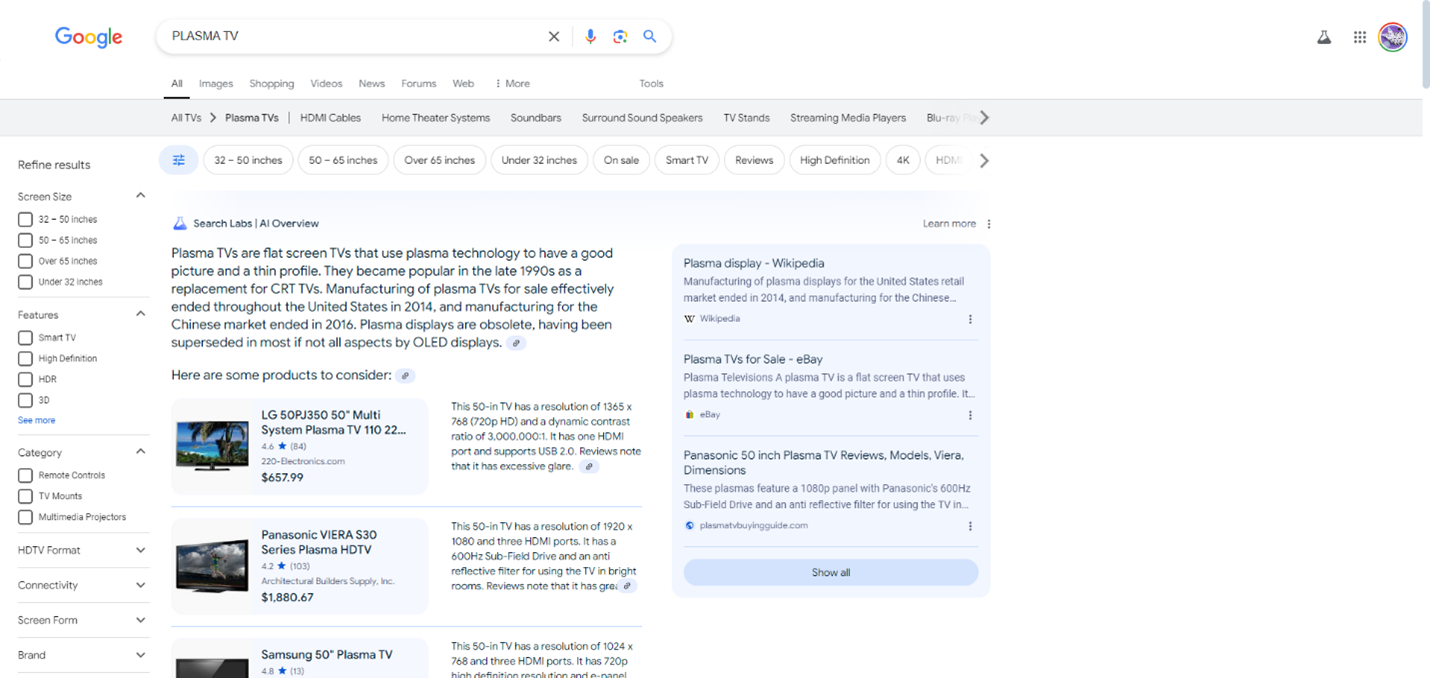The height and width of the screenshot is (678, 1430).
Task: Open the filter sliders chip icon
Action: 179,160
